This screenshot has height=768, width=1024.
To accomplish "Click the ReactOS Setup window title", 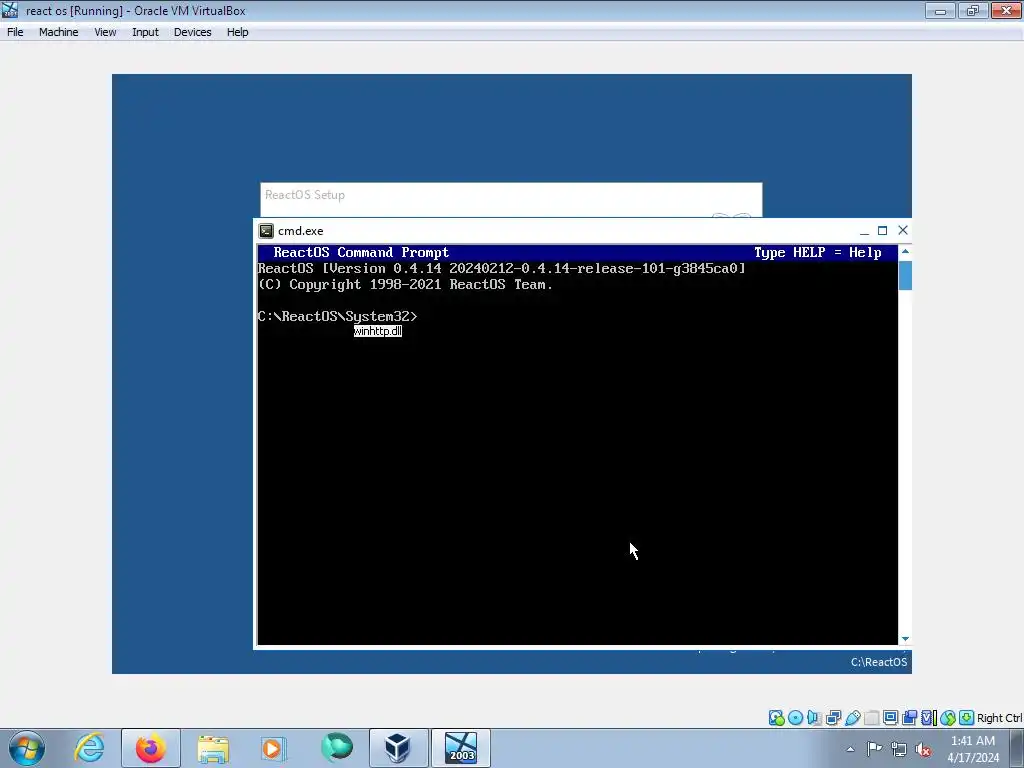I will click(305, 195).
